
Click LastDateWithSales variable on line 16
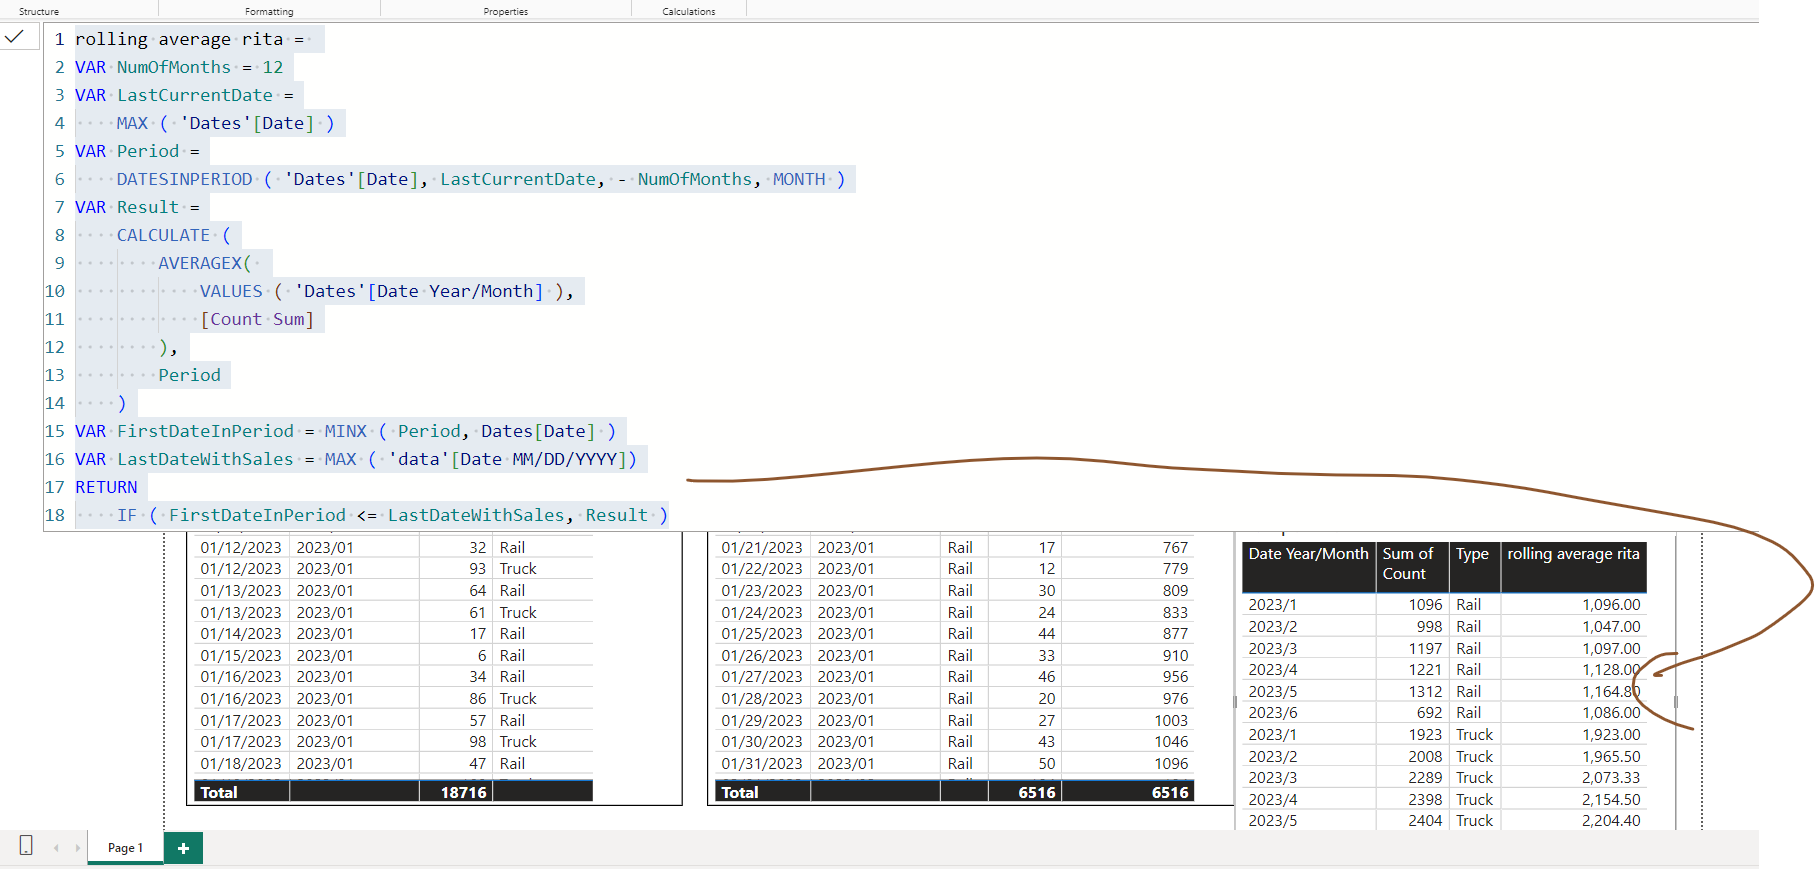[x=205, y=459]
